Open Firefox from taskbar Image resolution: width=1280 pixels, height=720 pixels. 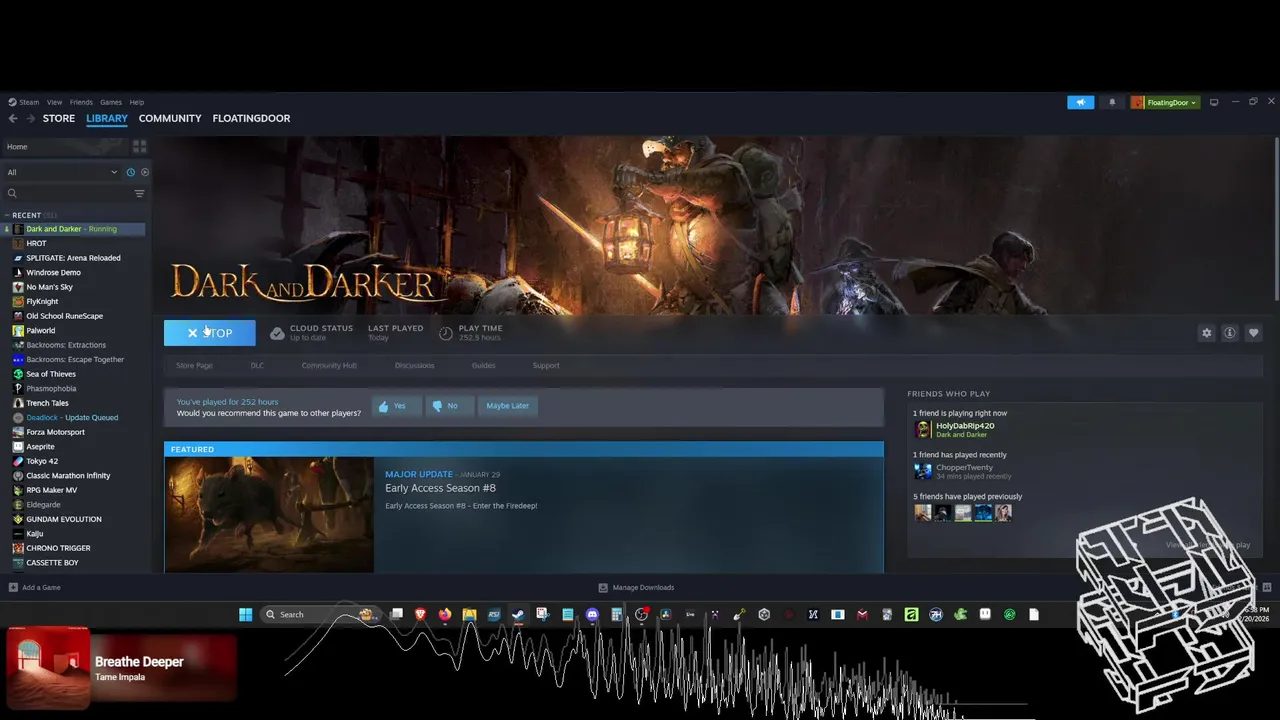[x=445, y=614]
